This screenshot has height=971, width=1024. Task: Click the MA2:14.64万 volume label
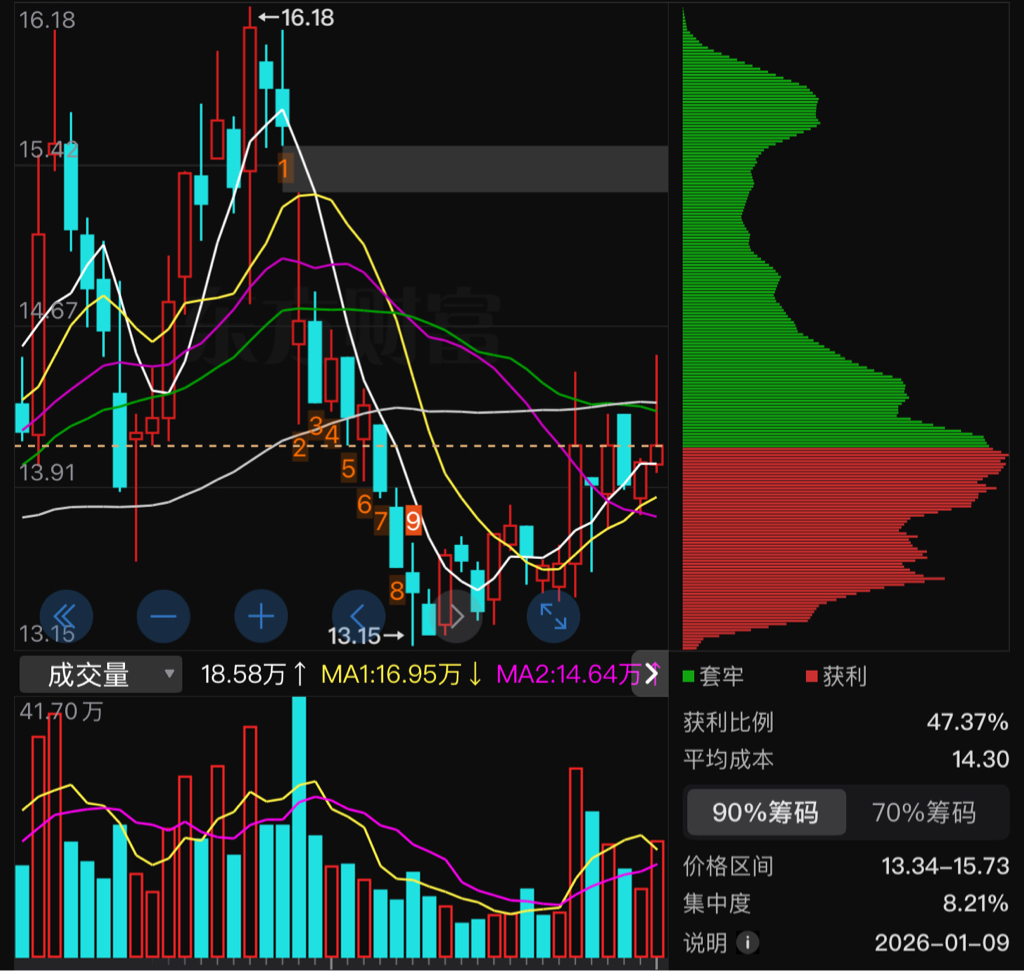[x=568, y=675]
